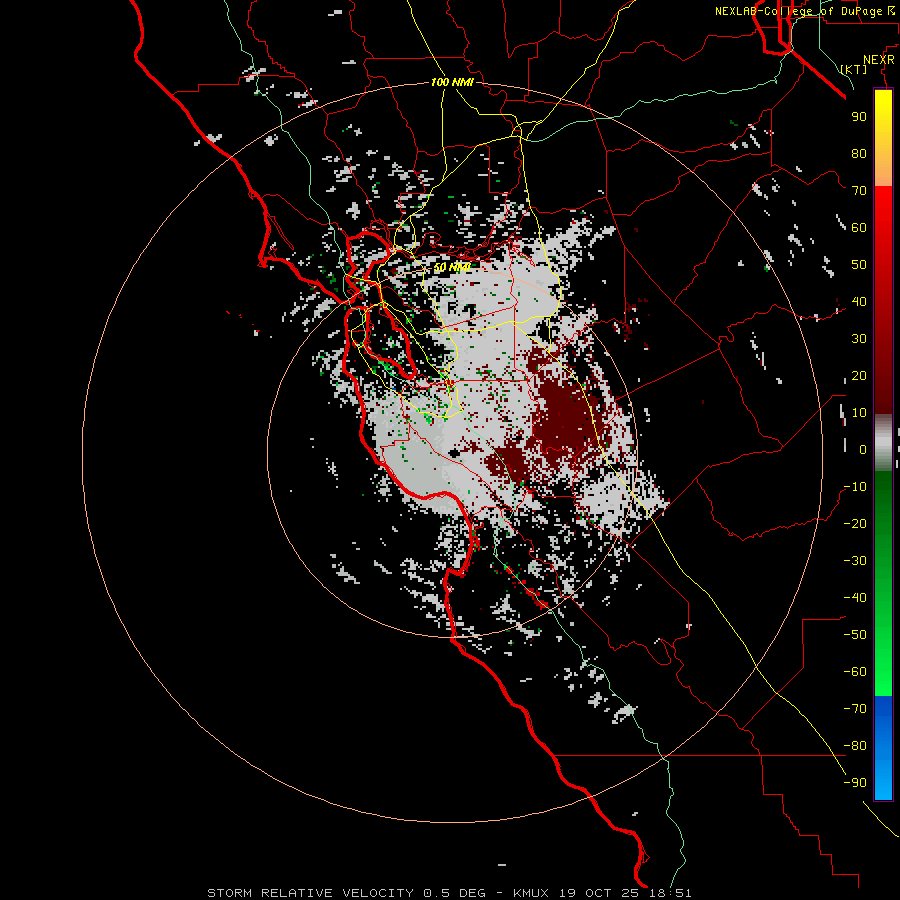900x900 pixels.
Task: Click the blue bottom segment of color bar
Action: tap(883, 748)
